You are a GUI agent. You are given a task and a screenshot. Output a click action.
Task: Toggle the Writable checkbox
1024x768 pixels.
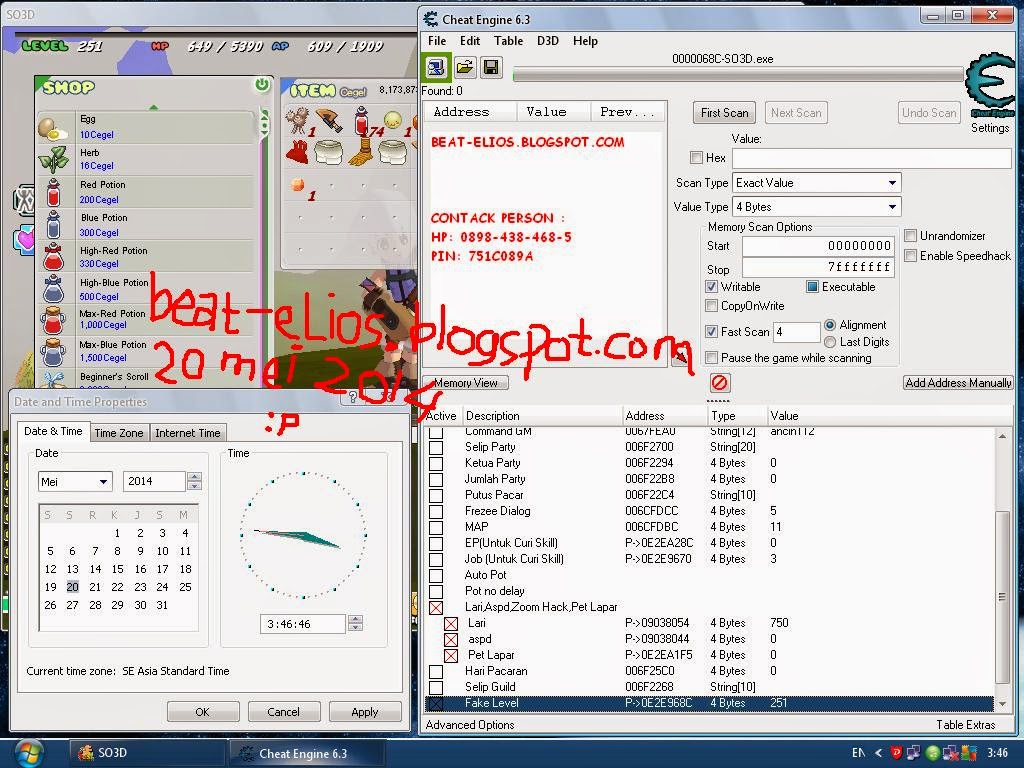[712, 287]
